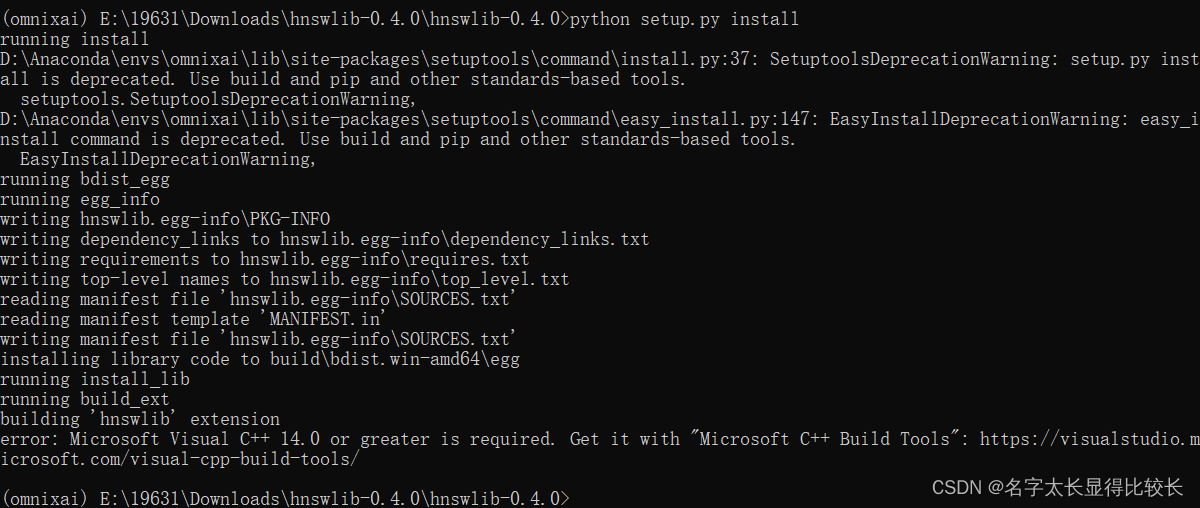Viewport: 1200px width, 508px height.
Task: Click the final empty command prompt line
Action: (285, 497)
